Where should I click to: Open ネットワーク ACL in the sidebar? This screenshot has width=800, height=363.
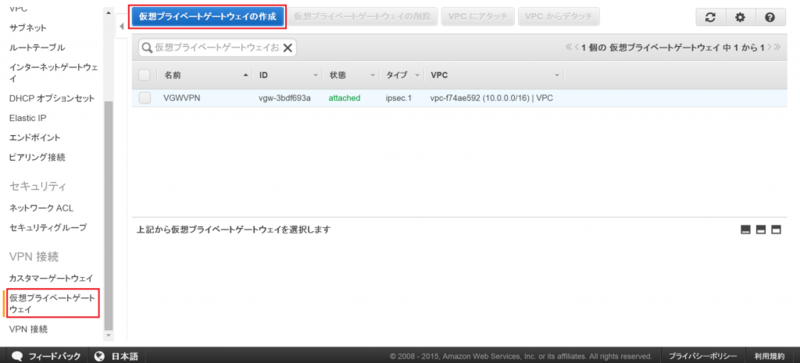coord(41,208)
